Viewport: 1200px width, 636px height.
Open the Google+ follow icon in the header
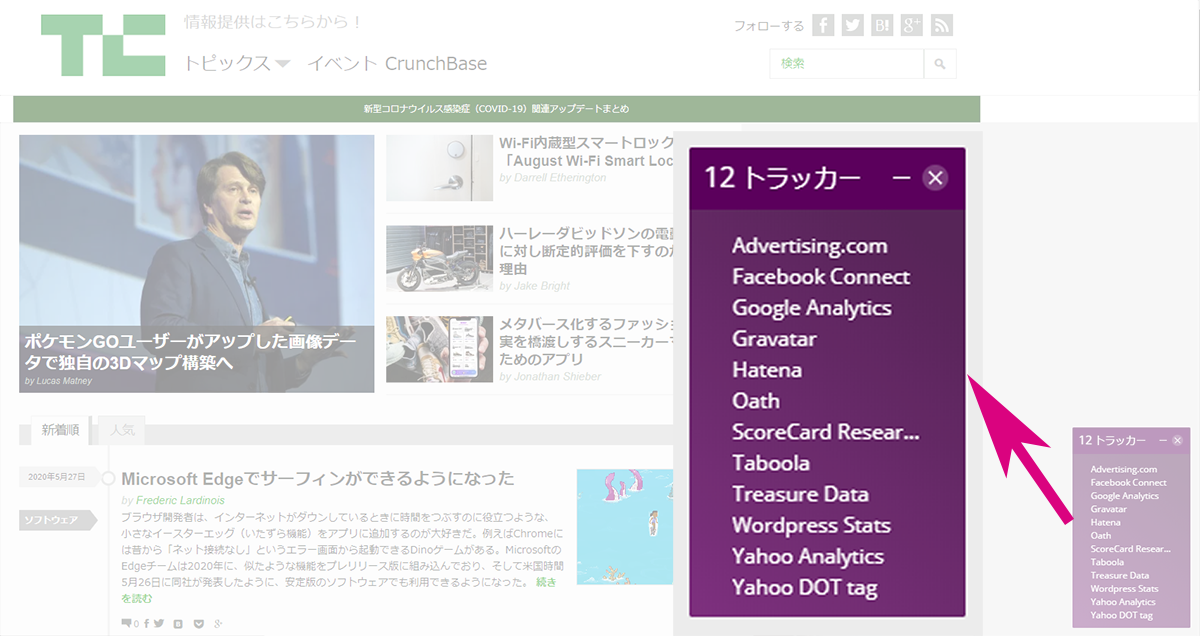tap(912, 26)
